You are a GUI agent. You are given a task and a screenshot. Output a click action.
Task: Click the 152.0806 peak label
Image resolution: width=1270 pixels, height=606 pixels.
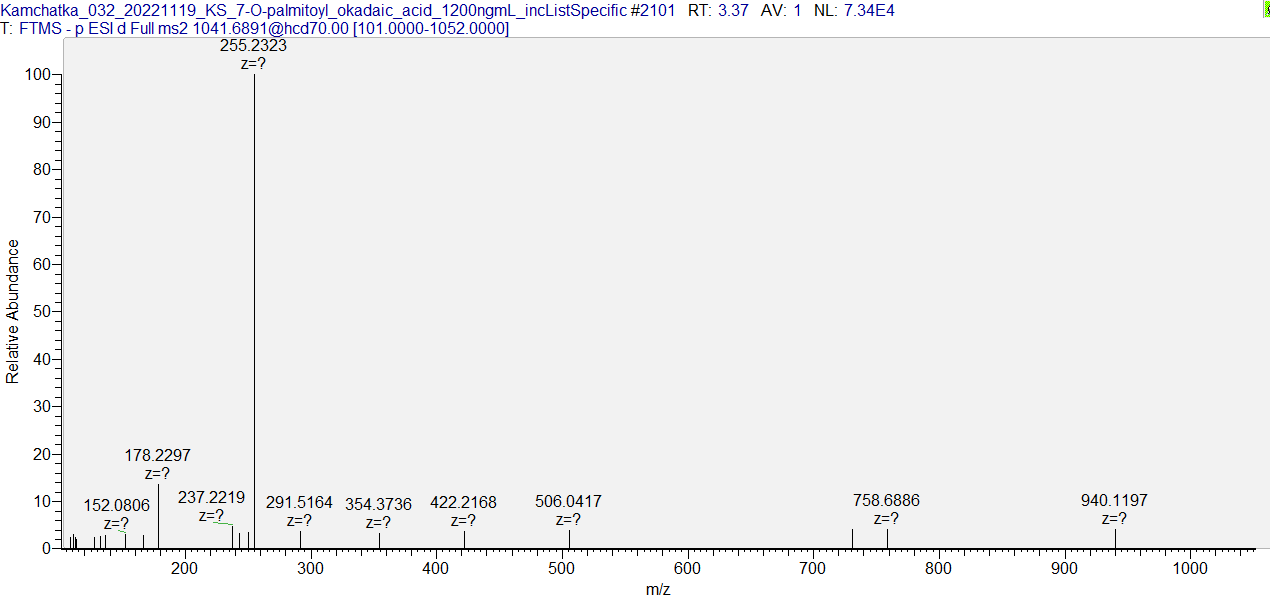[116, 506]
